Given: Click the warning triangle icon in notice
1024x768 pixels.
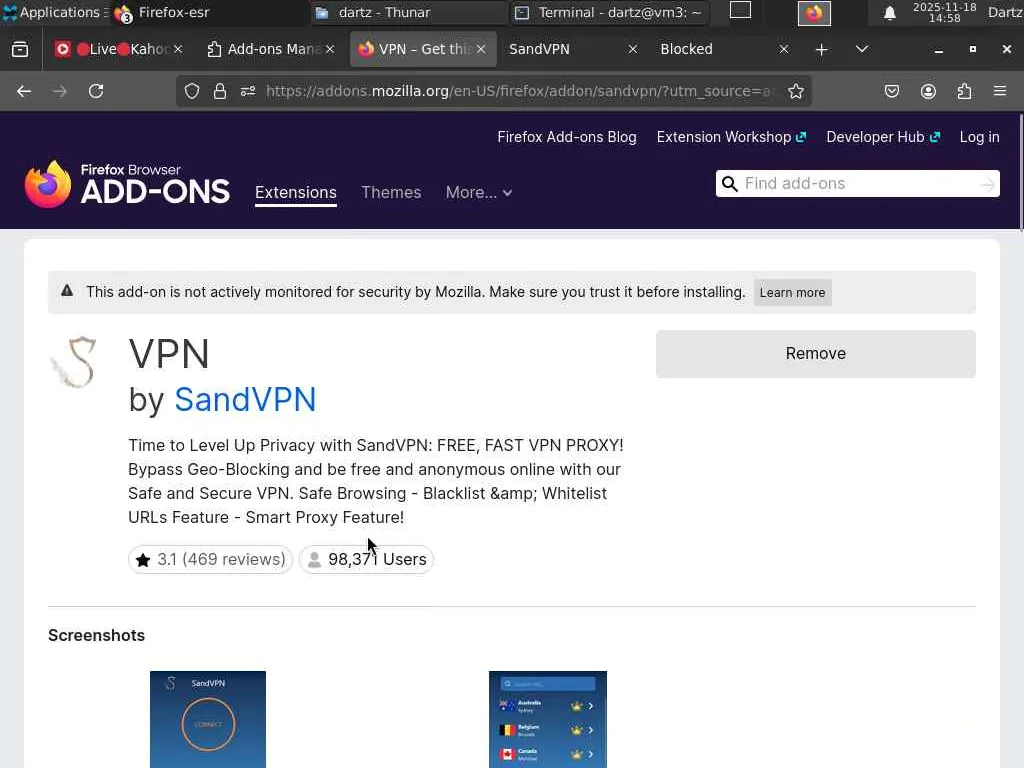Looking at the screenshot, I should [67, 291].
